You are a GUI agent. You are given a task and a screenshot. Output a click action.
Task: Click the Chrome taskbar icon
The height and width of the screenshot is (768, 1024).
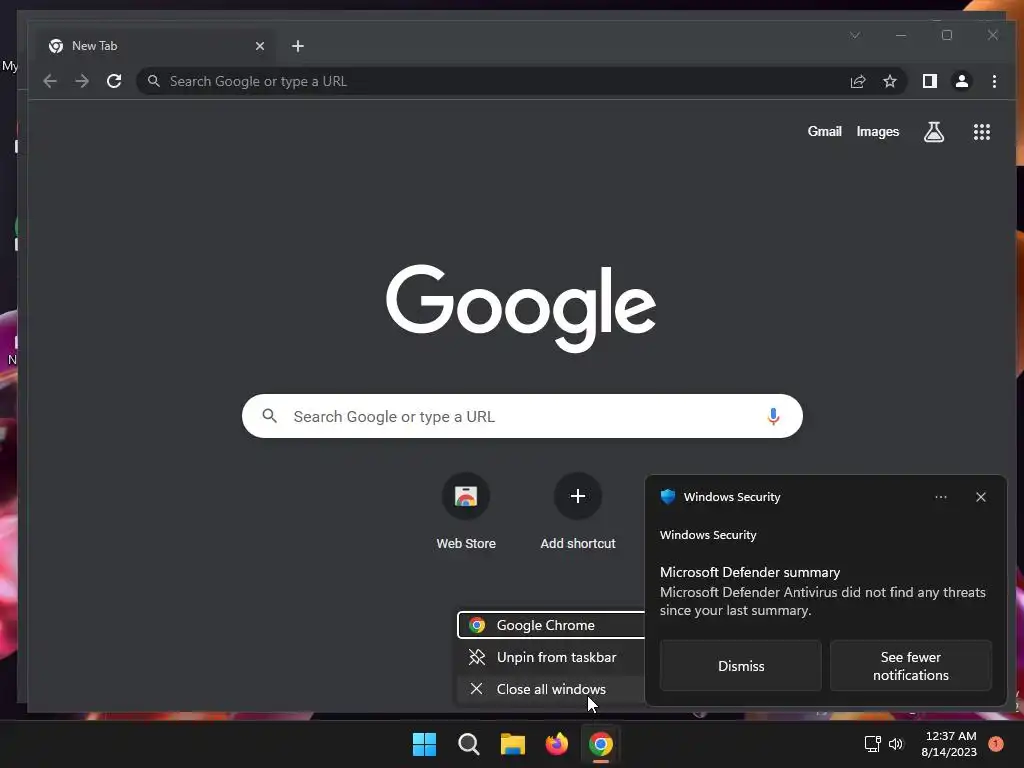pyautogui.click(x=601, y=744)
